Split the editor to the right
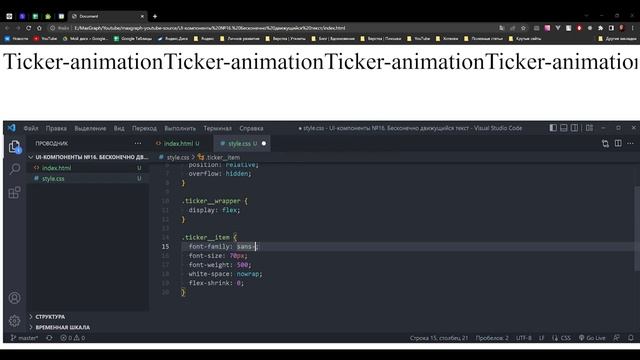Image resolution: width=640 pixels, height=360 pixels. click(618, 143)
